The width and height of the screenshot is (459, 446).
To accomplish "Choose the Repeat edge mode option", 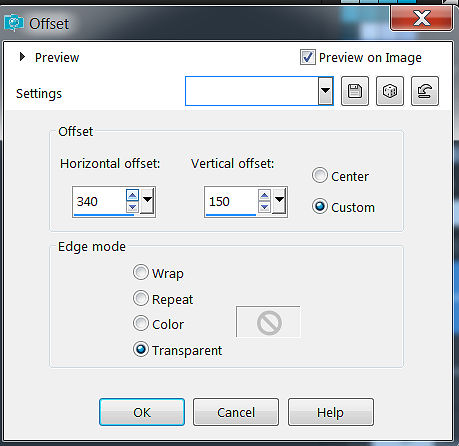I will pyautogui.click(x=141, y=298).
